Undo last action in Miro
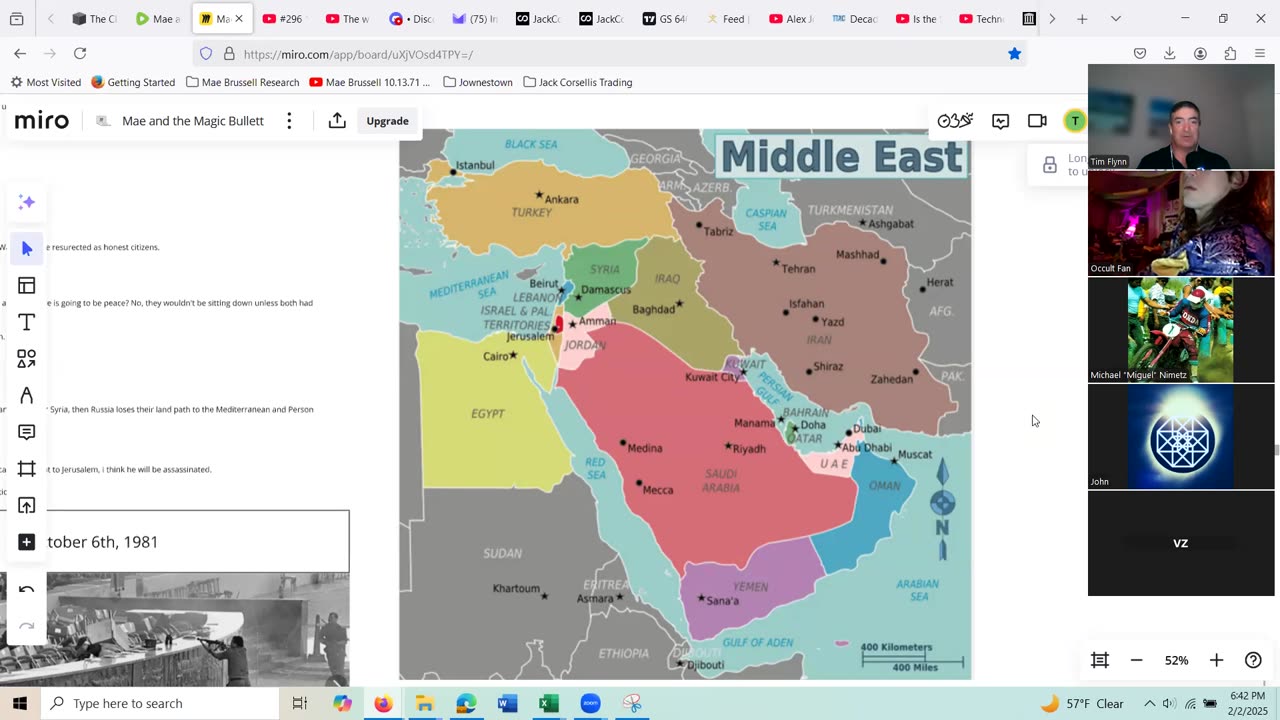 pyautogui.click(x=27, y=590)
